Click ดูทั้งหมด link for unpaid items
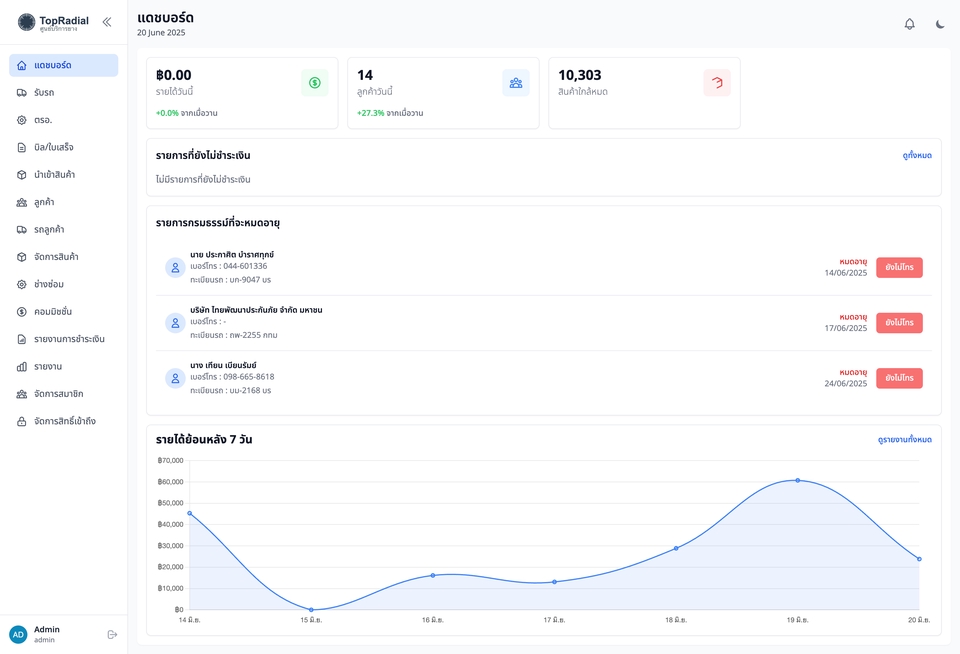This screenshot has width=960, height=654. 916,156
